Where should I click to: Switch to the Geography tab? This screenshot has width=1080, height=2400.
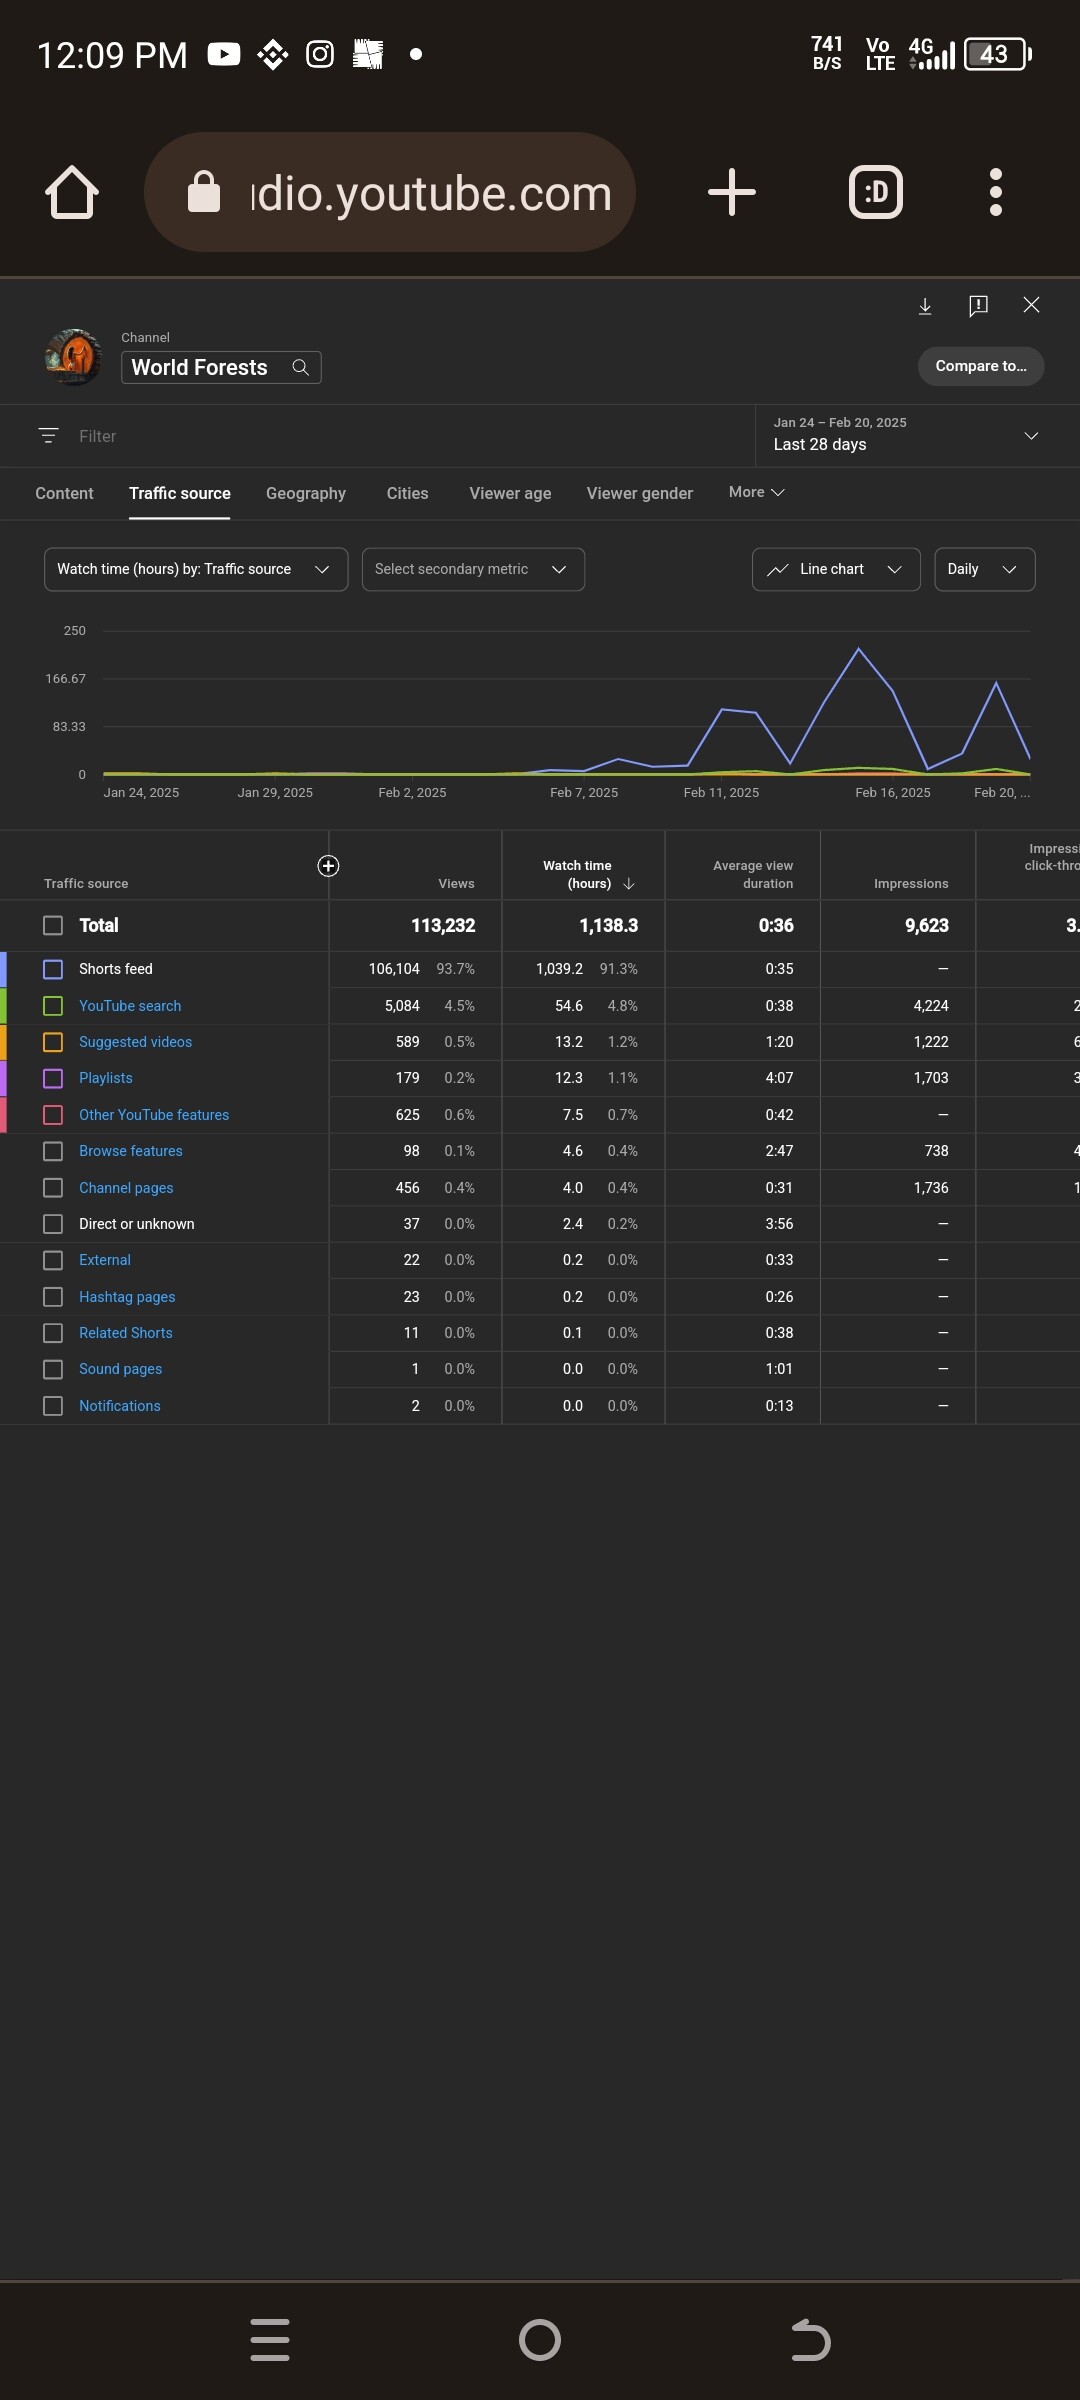[305, 493]
